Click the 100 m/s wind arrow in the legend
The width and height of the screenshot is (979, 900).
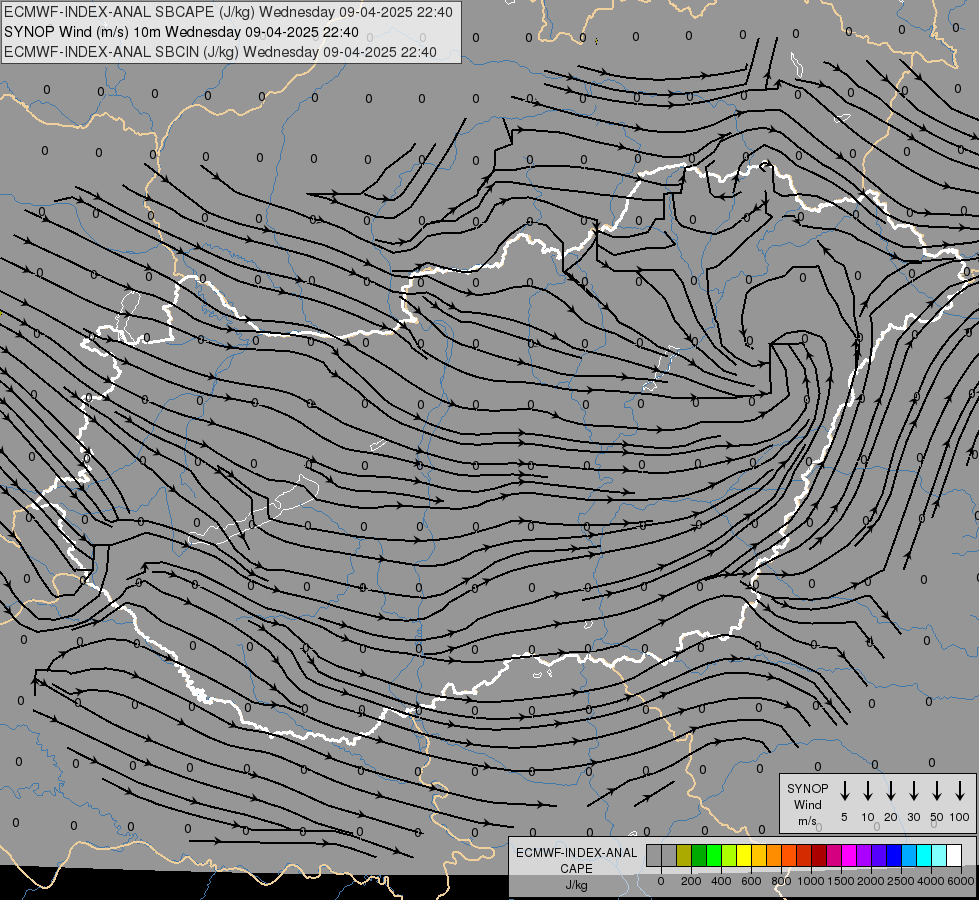coord(960,791)
